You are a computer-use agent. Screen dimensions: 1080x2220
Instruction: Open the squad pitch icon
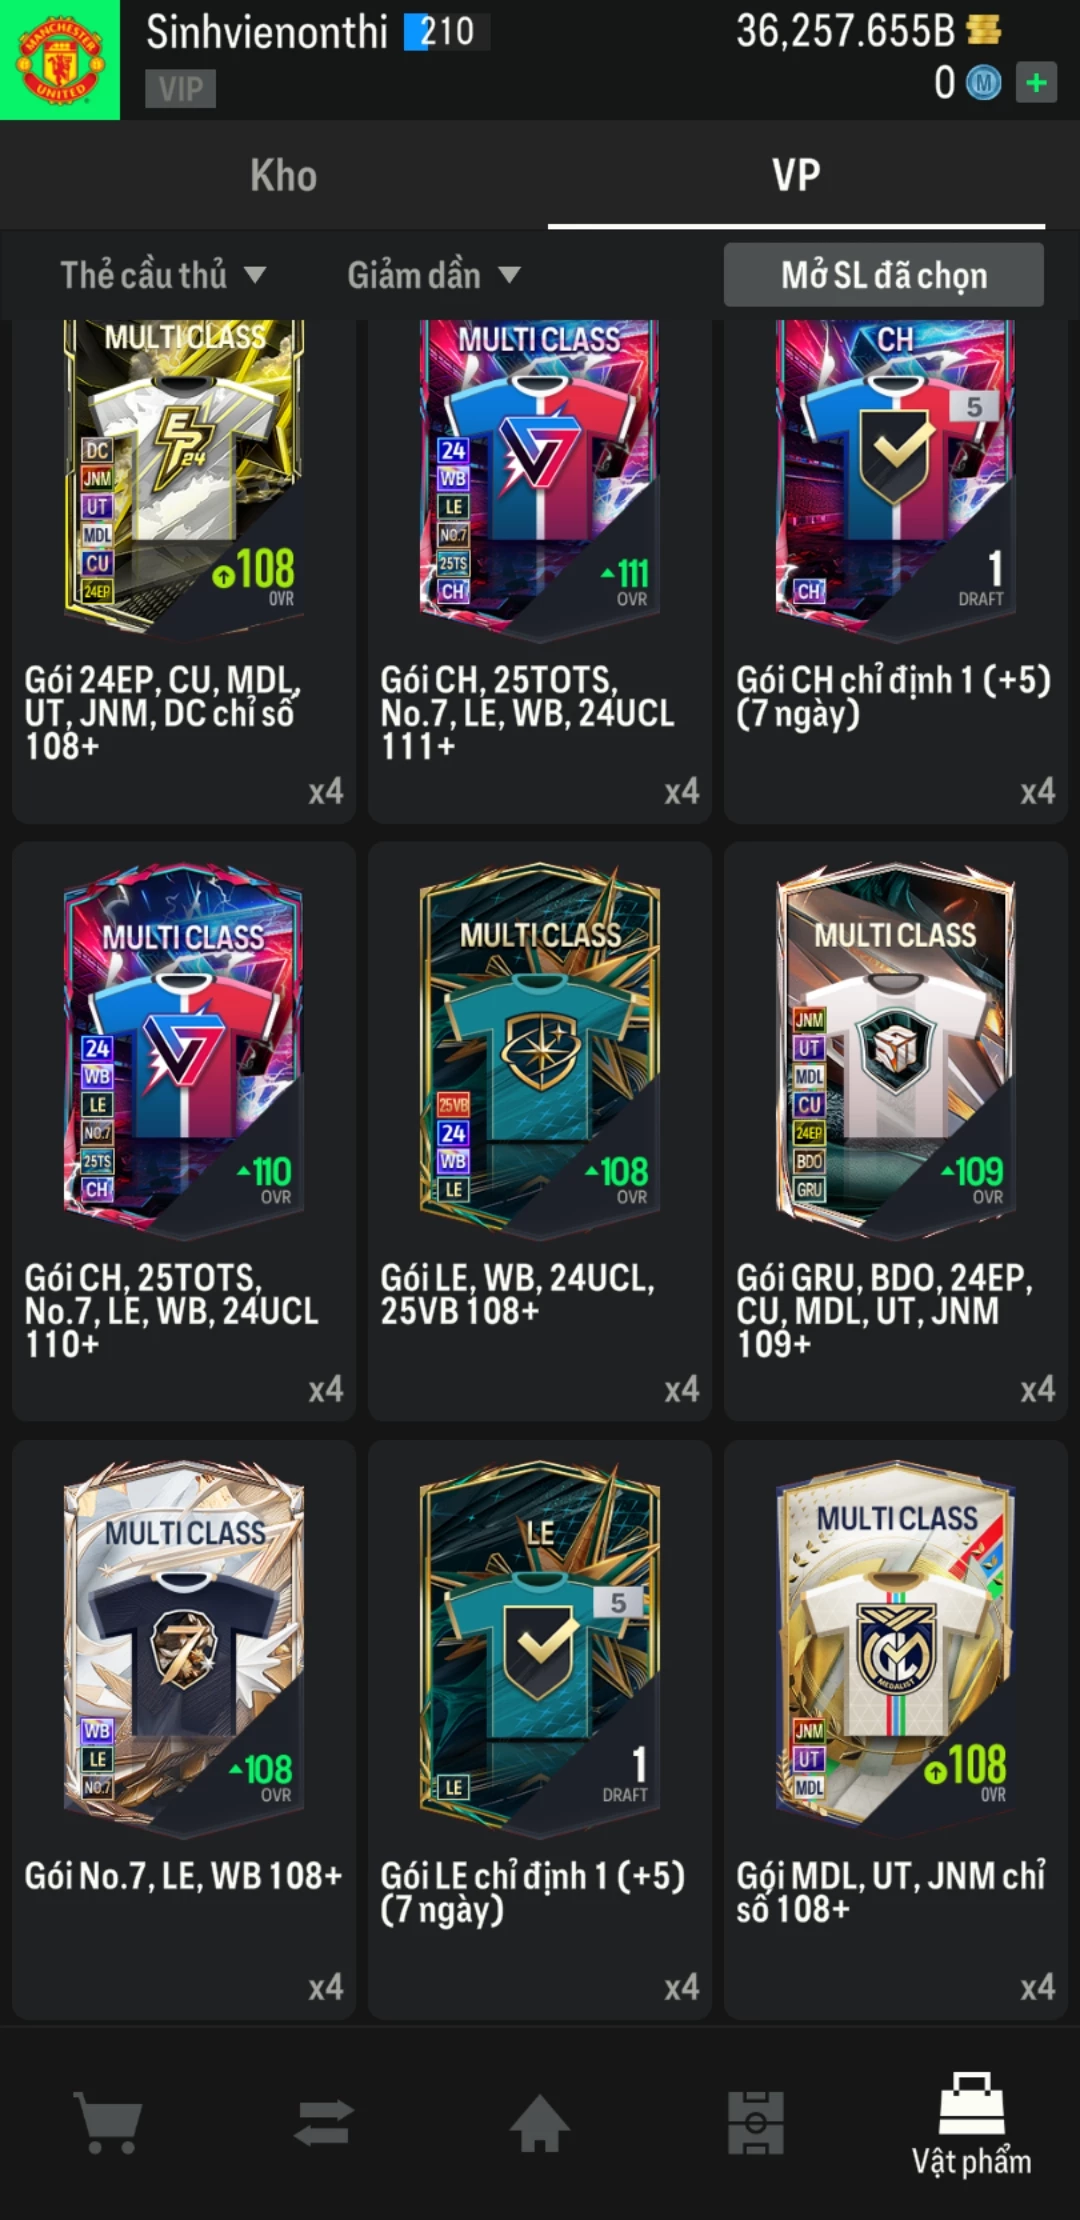tap(755, 2122)
